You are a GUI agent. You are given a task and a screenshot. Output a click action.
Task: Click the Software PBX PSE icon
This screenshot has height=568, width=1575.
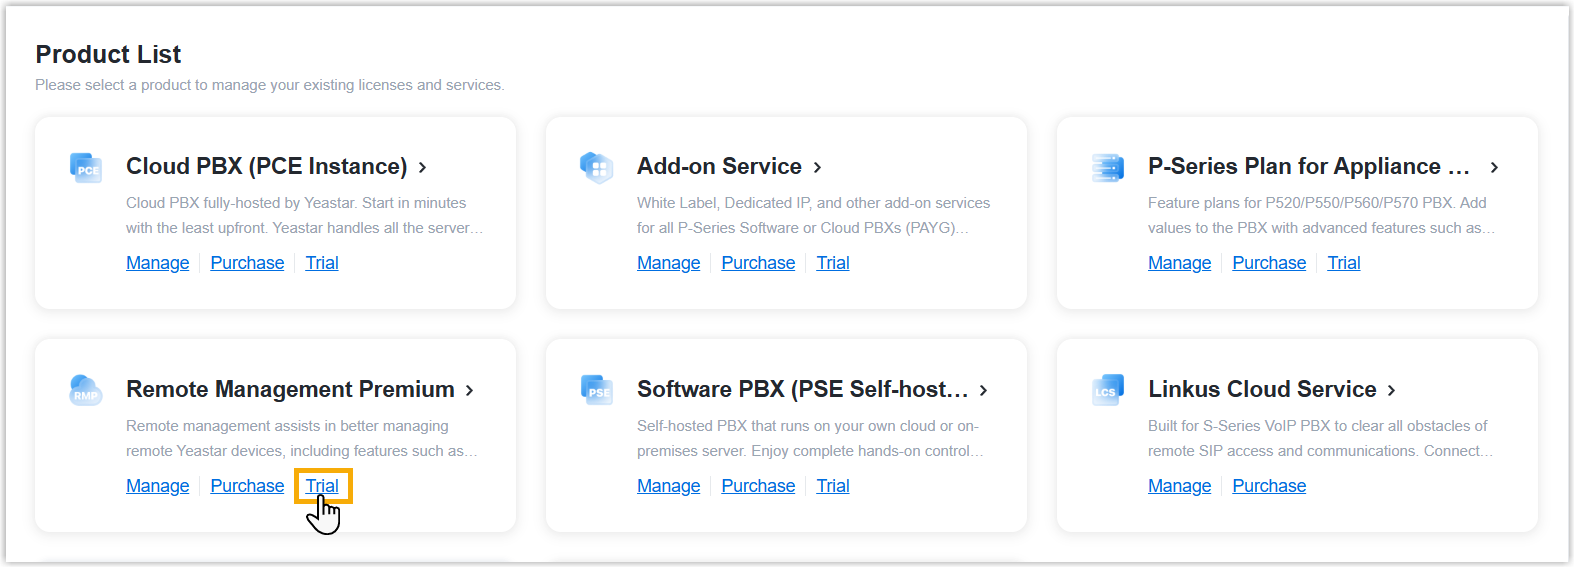pos(596,390)
